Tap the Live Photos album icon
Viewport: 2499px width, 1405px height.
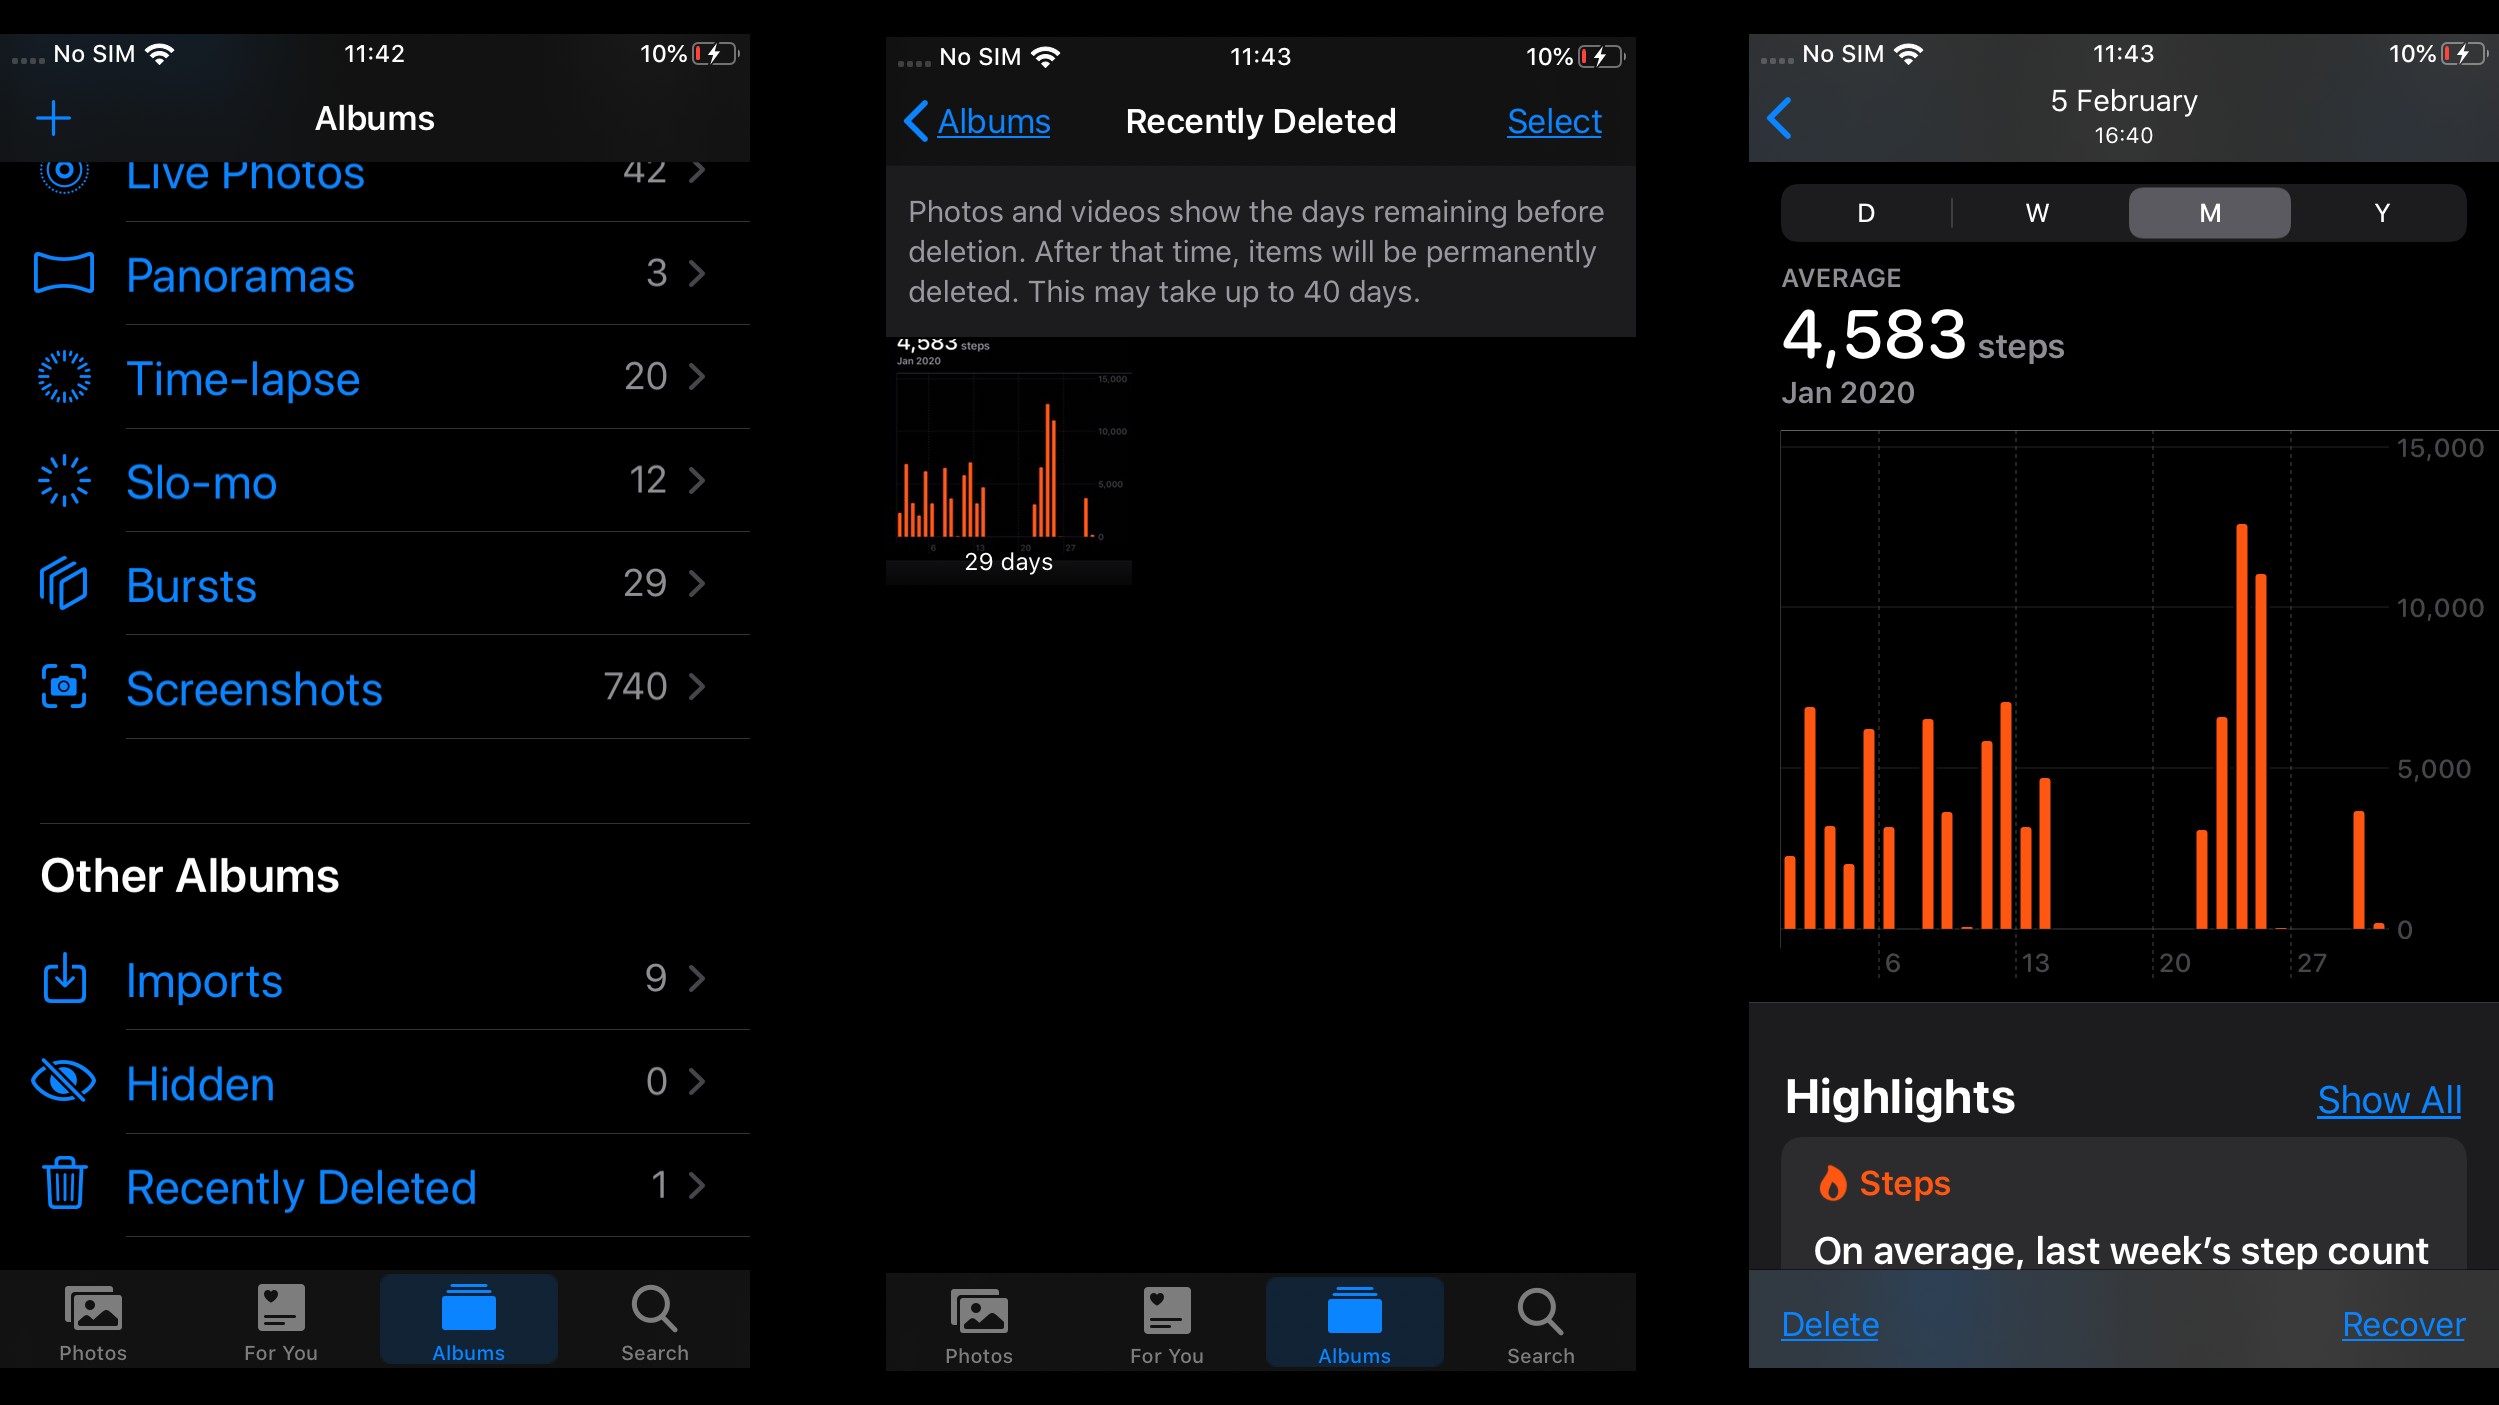pos(64,170)
